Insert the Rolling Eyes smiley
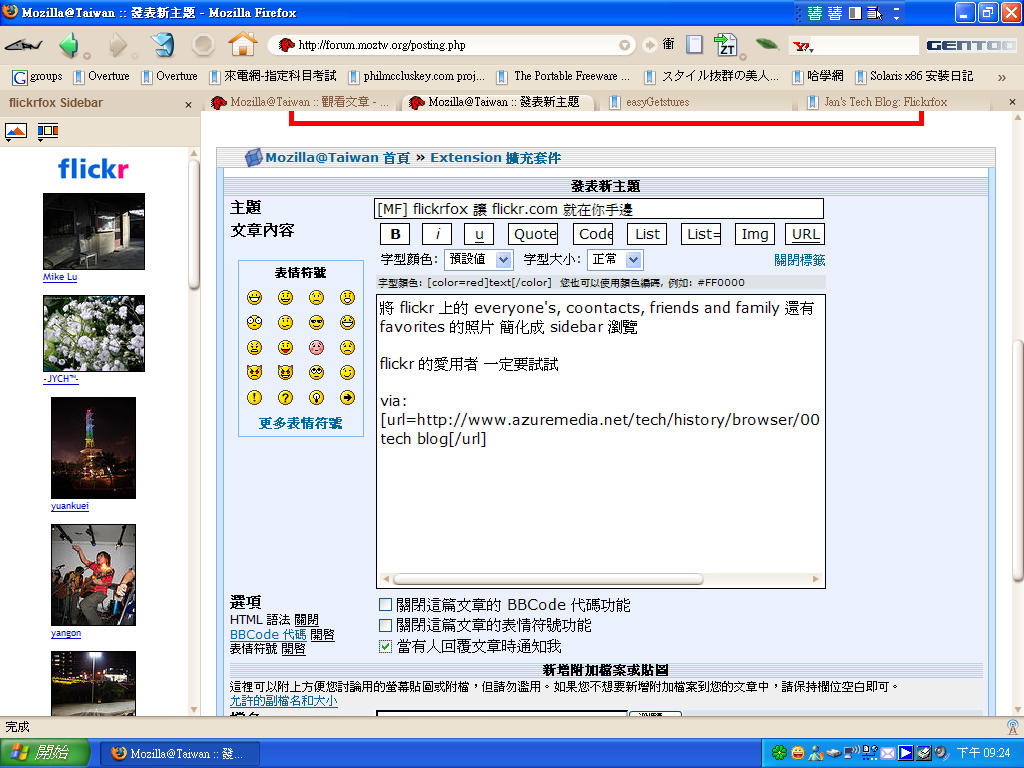This screenshot has height=768, width=1024. 317,372
